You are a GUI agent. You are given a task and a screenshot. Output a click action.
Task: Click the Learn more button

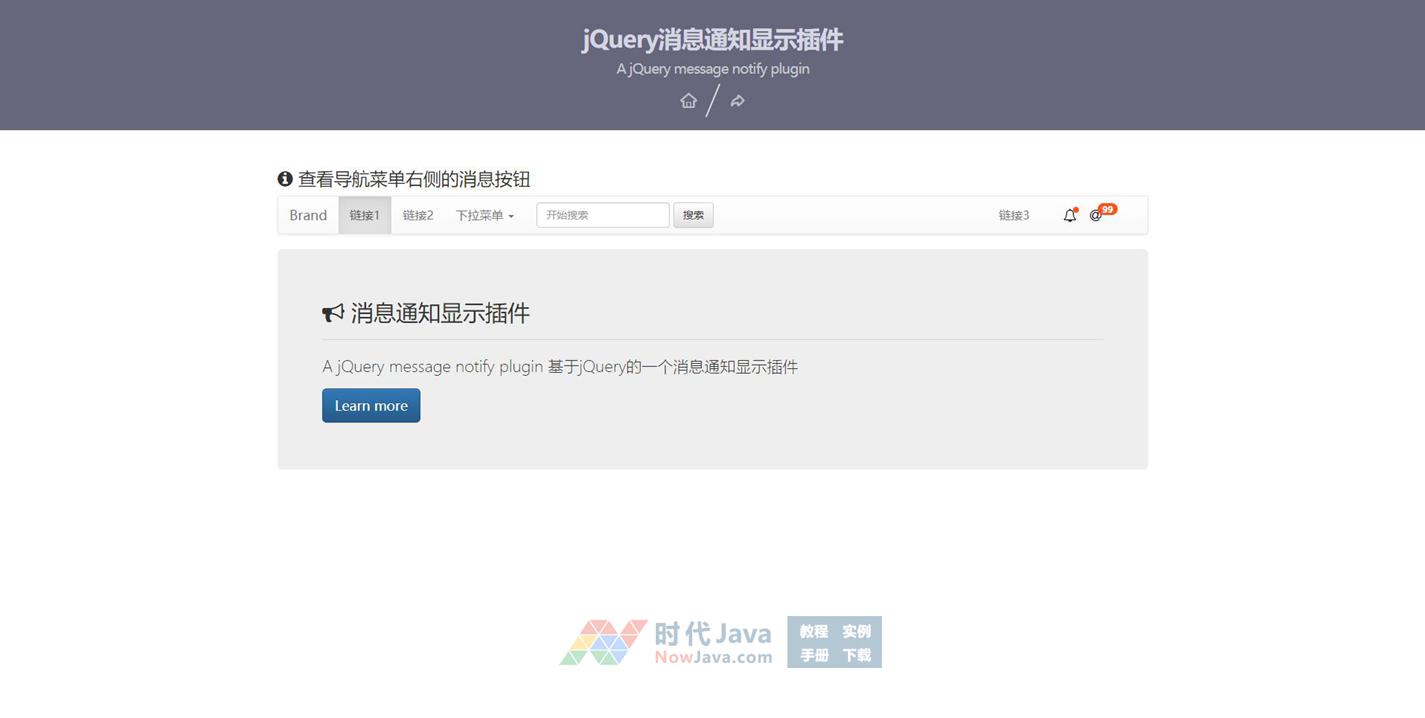pyautogui.click(x=371, y=406)
